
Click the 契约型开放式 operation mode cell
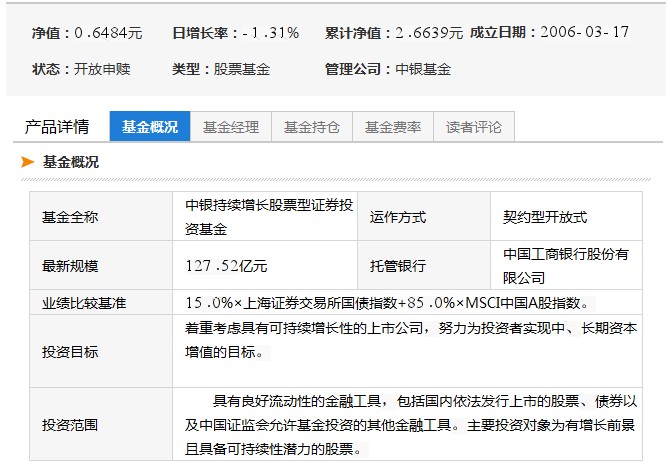545,216
